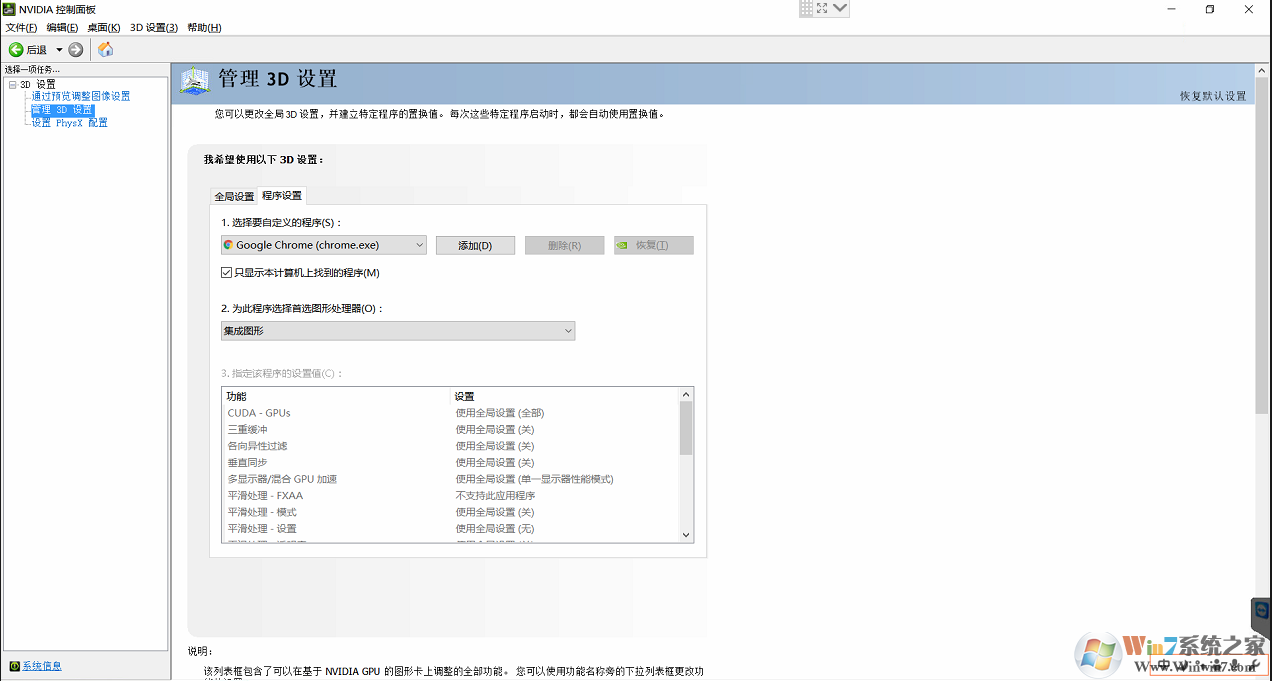The image size is (1272, 681).
Task: Click the 添加(D) button
Action: (x=475, y=244)
